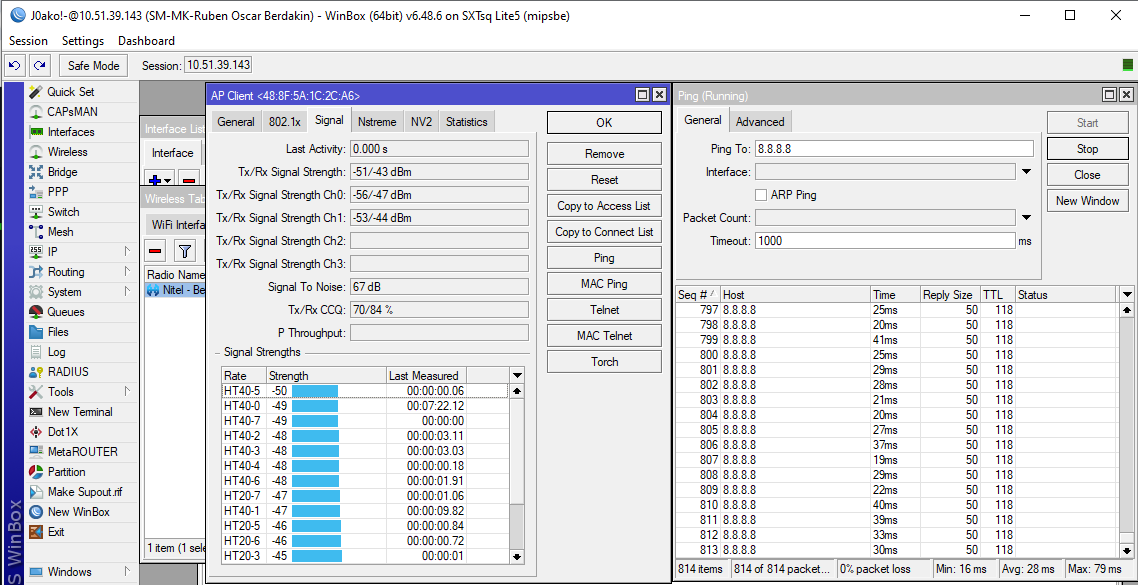The image size is (1138, 585).
Task: Toggle the Safe Mode button
Action: point(93,65)
